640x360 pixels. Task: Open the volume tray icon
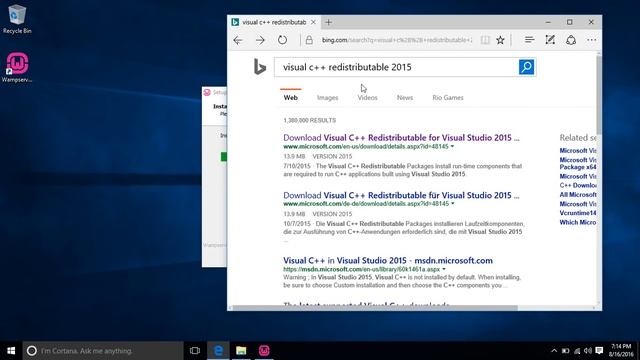[588, 351]
